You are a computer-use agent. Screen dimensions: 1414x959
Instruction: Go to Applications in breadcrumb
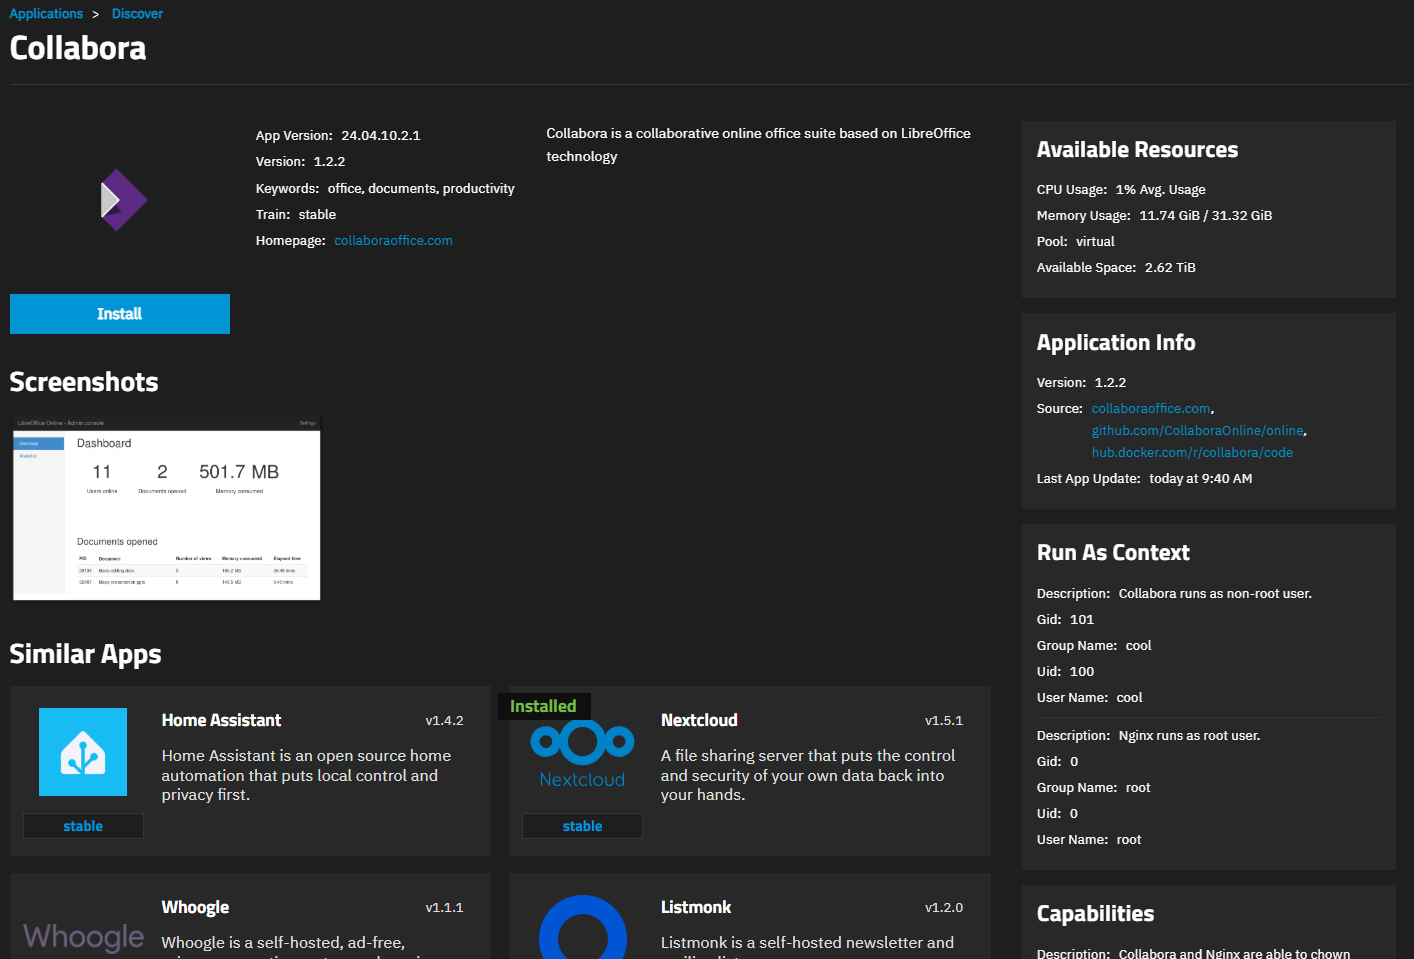click(46, 14)
